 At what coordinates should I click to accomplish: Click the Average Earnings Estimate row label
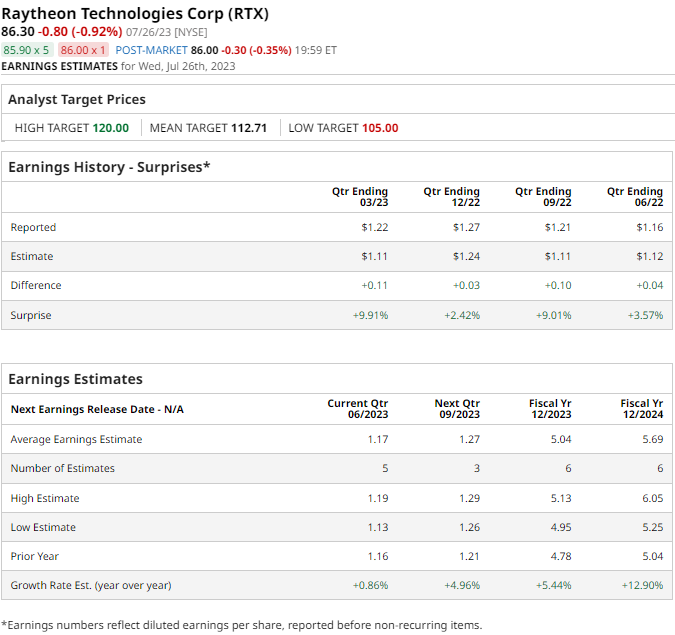point(76,439)
